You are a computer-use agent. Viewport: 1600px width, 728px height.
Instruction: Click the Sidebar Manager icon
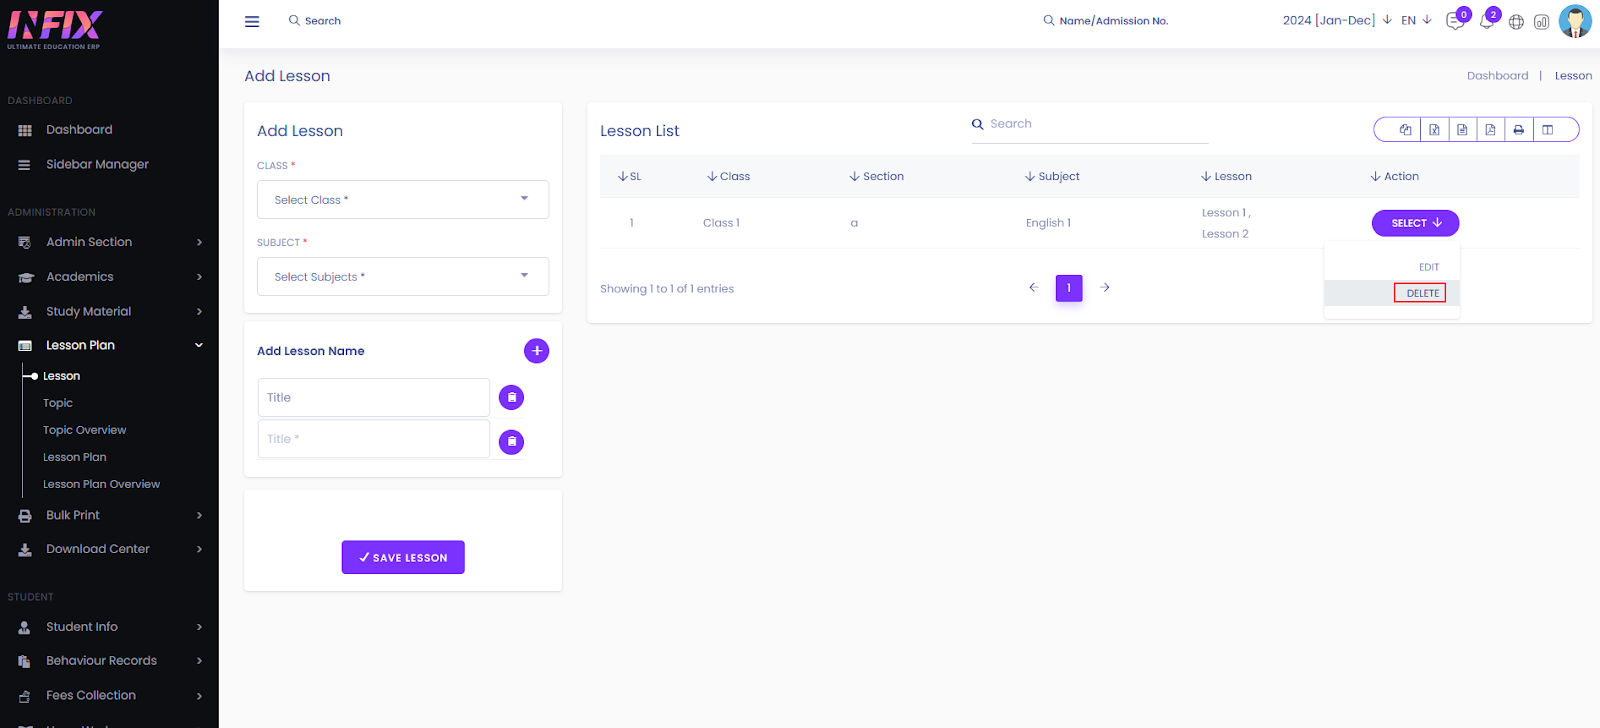25,165
